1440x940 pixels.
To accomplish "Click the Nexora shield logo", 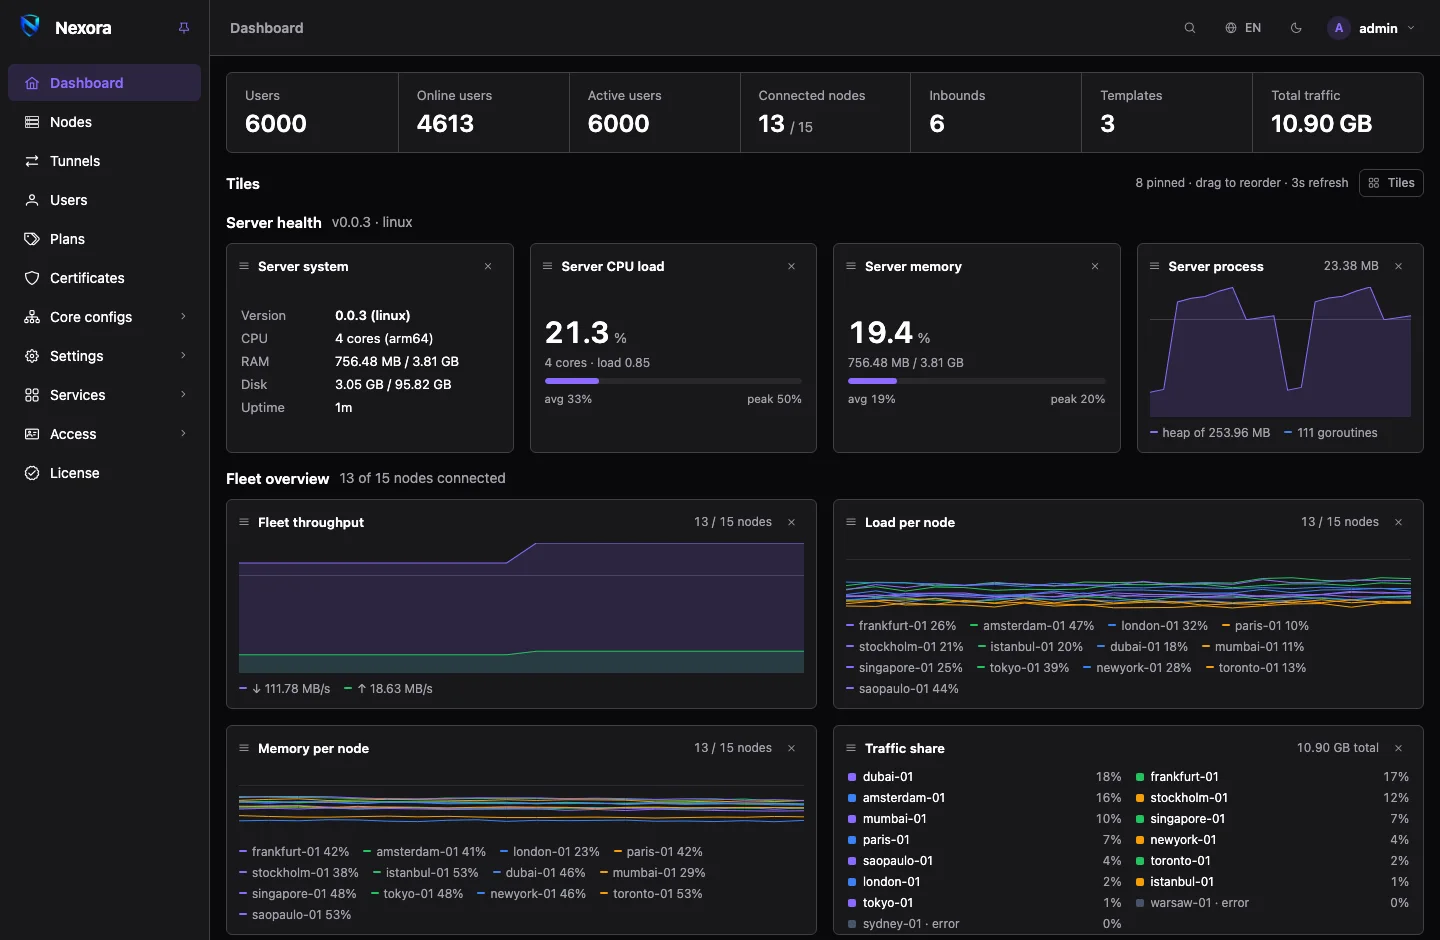I will [31, 27].
